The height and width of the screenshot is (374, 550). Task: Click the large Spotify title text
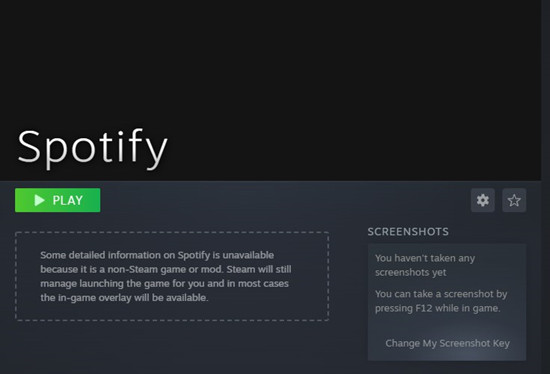tap(93, 147)
